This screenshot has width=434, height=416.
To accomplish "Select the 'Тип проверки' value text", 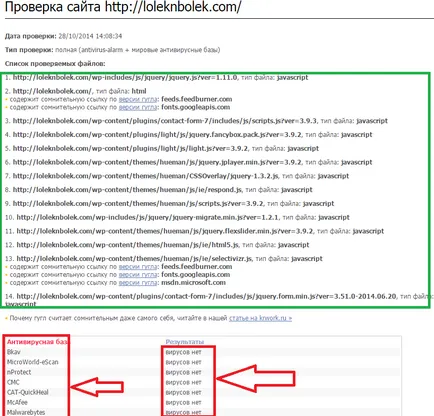I will tap(137, 50).
